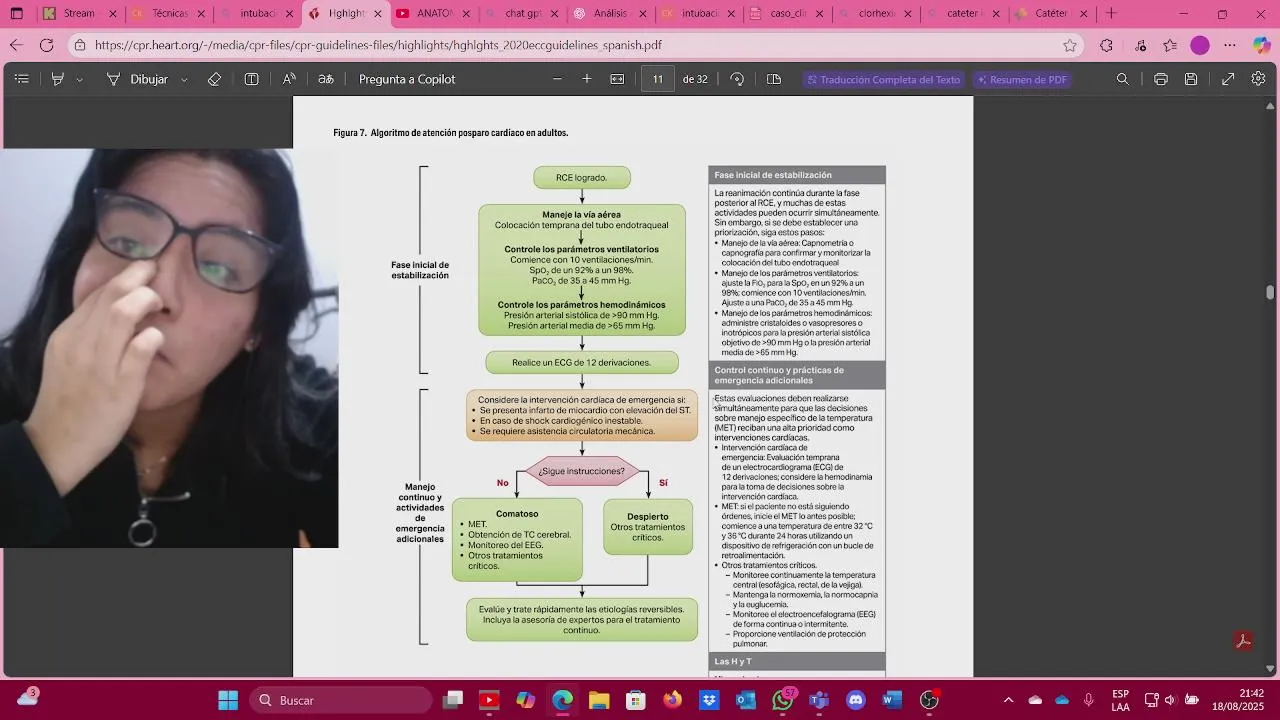Open File Explorer from taskbar
1280x720 pixels.
click(x=599, y=700)
